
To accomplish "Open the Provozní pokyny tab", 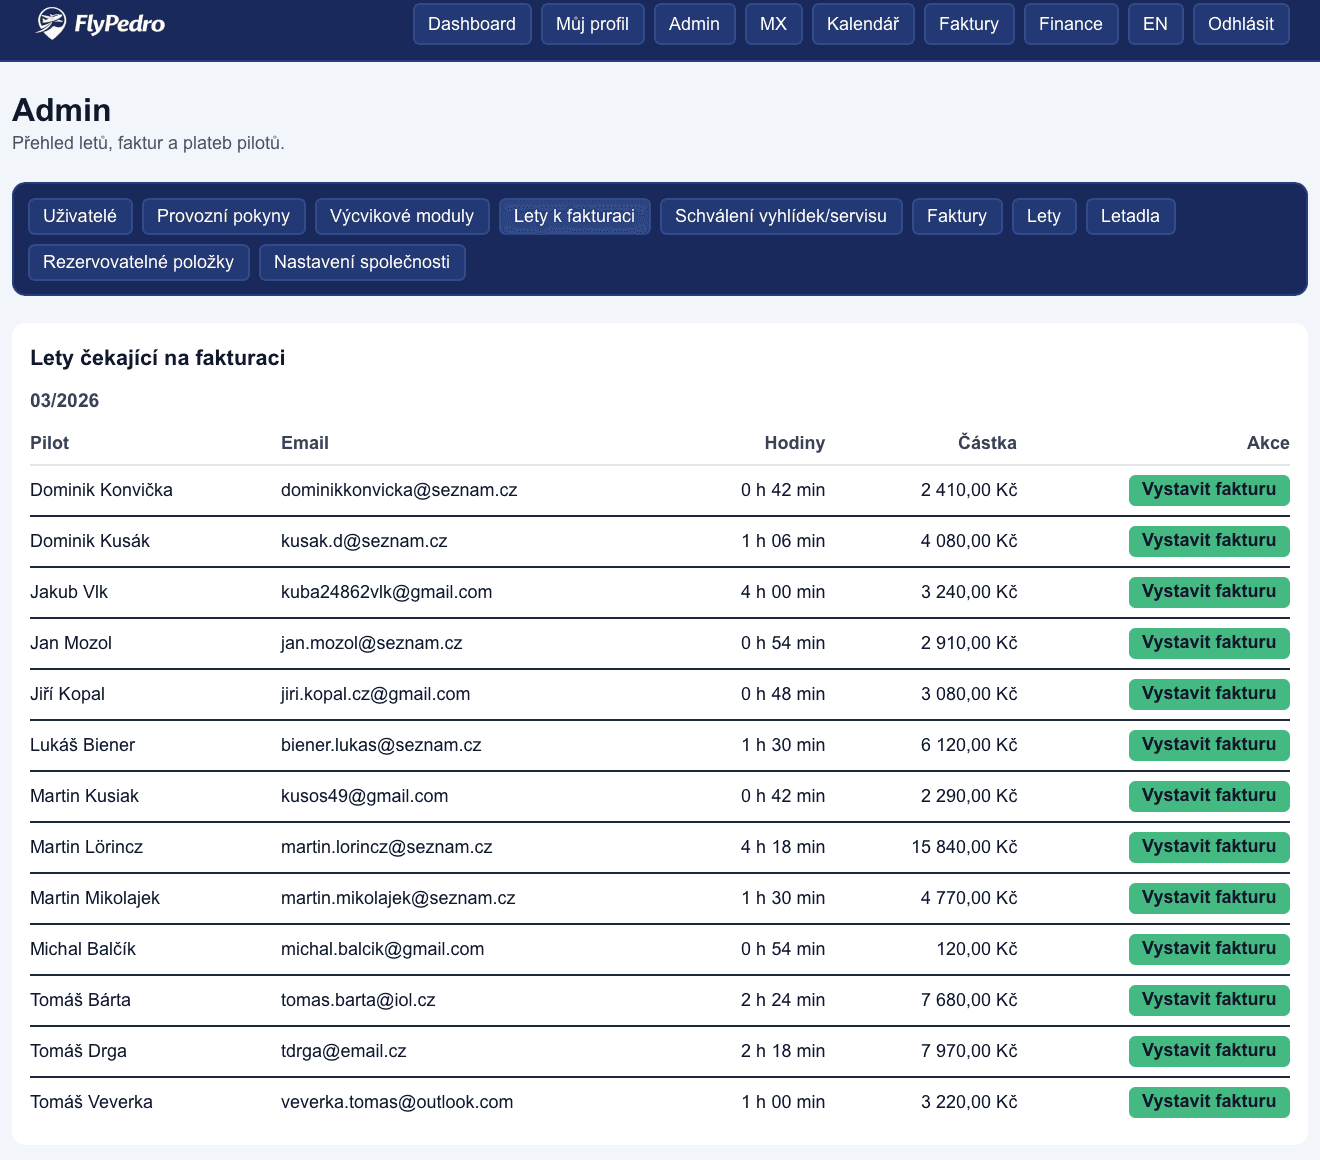I will [223, 216].
